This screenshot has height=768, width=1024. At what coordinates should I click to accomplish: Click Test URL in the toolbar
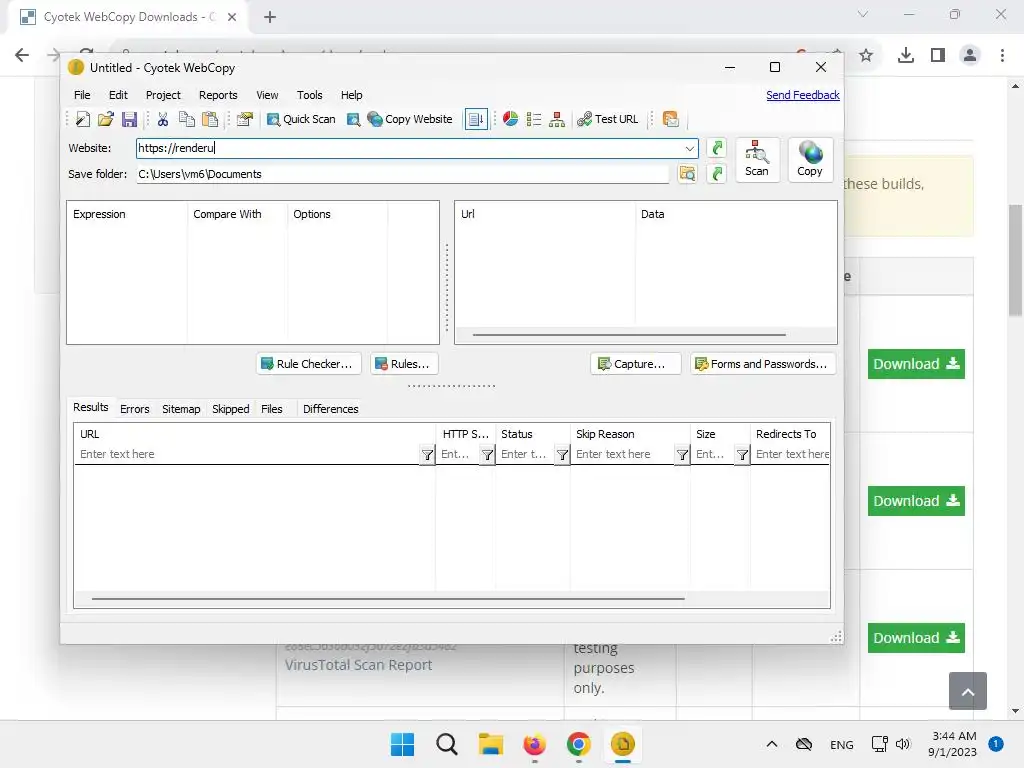[x=608, y=120]
